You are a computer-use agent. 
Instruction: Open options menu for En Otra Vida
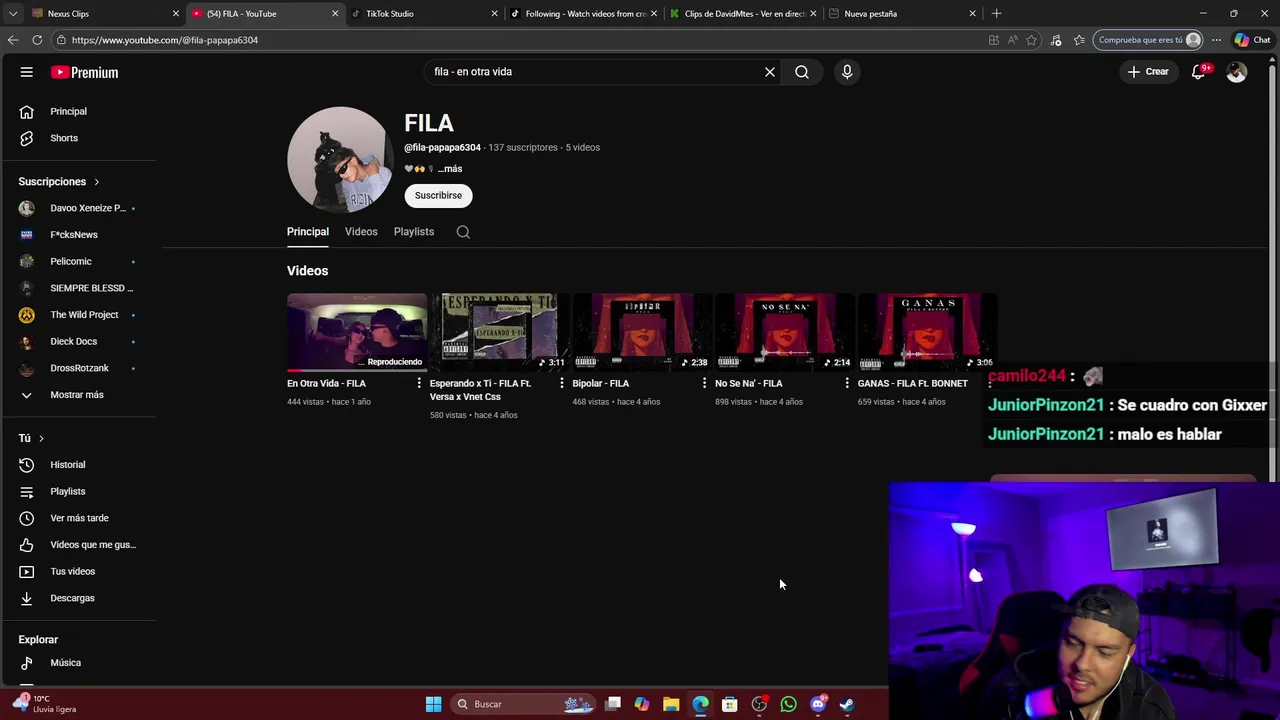pos(419,383)
